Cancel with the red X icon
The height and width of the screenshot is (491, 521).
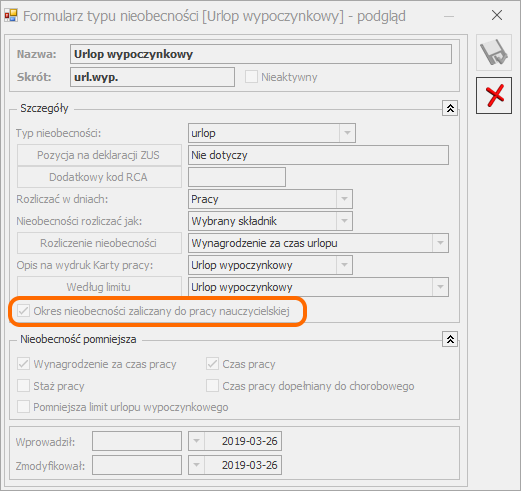tap(494, 96)
